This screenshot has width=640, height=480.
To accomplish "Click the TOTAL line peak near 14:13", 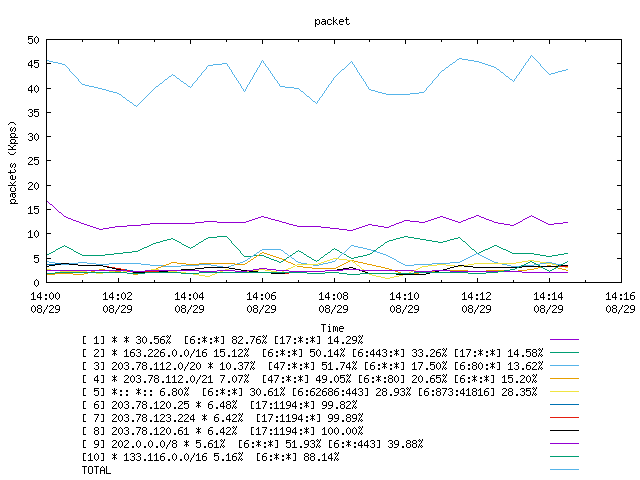I will coord(531,56).
